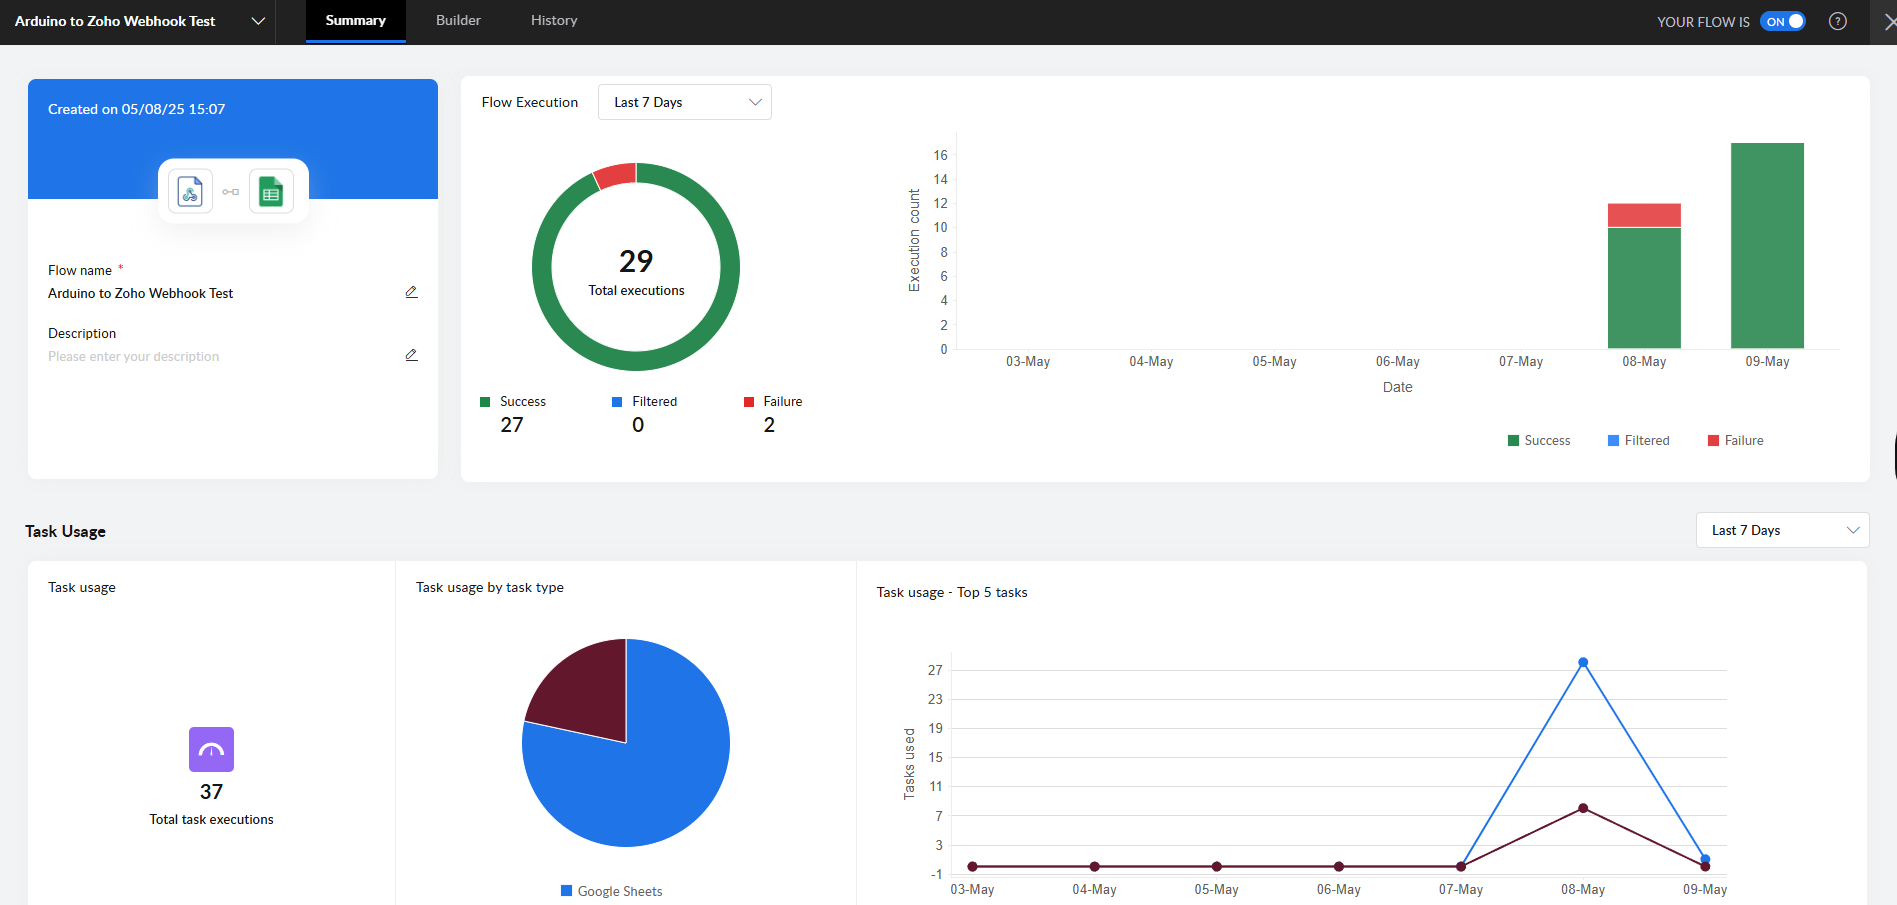Click the Task usage by task type title
The width and height of the screenshot is (1897, 905).
pyautogui.click(x=490, y=587)
